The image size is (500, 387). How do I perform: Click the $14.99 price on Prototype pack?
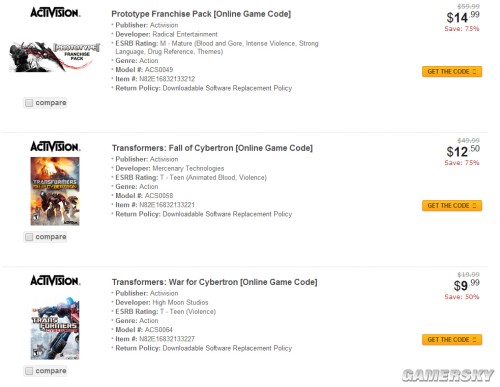point(463,17)
